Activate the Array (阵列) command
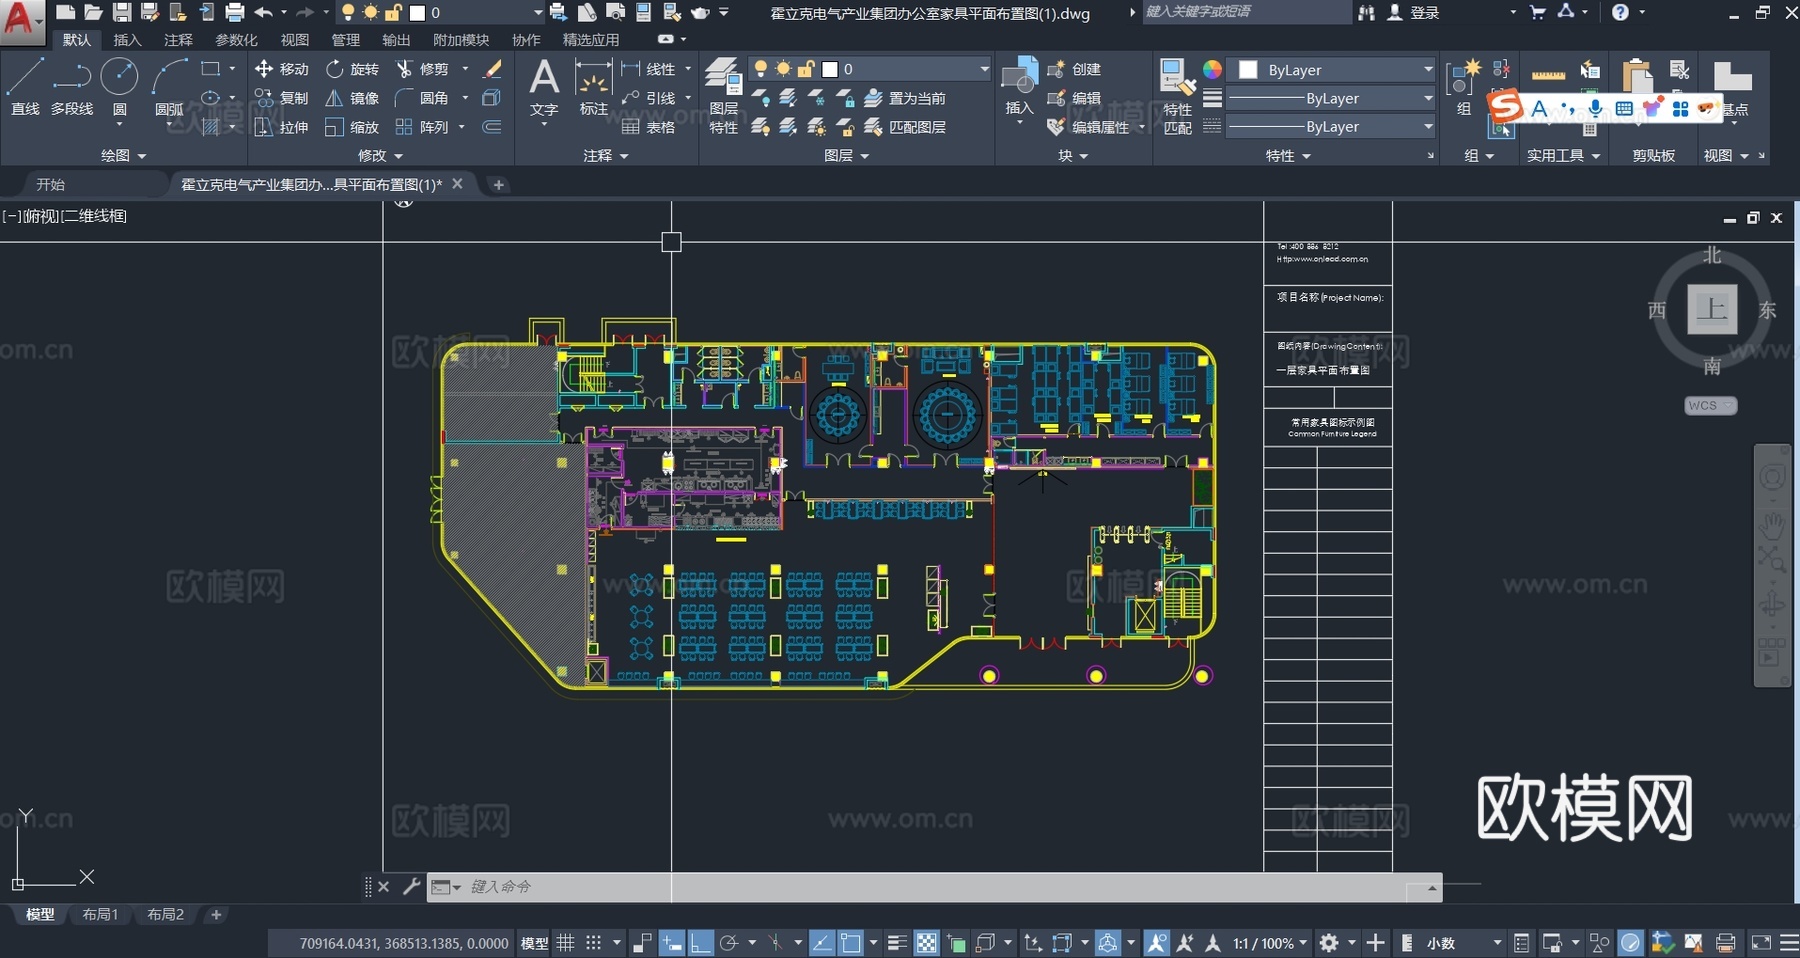Viewport: 1800px width, 958px height. tap(422, 127)
